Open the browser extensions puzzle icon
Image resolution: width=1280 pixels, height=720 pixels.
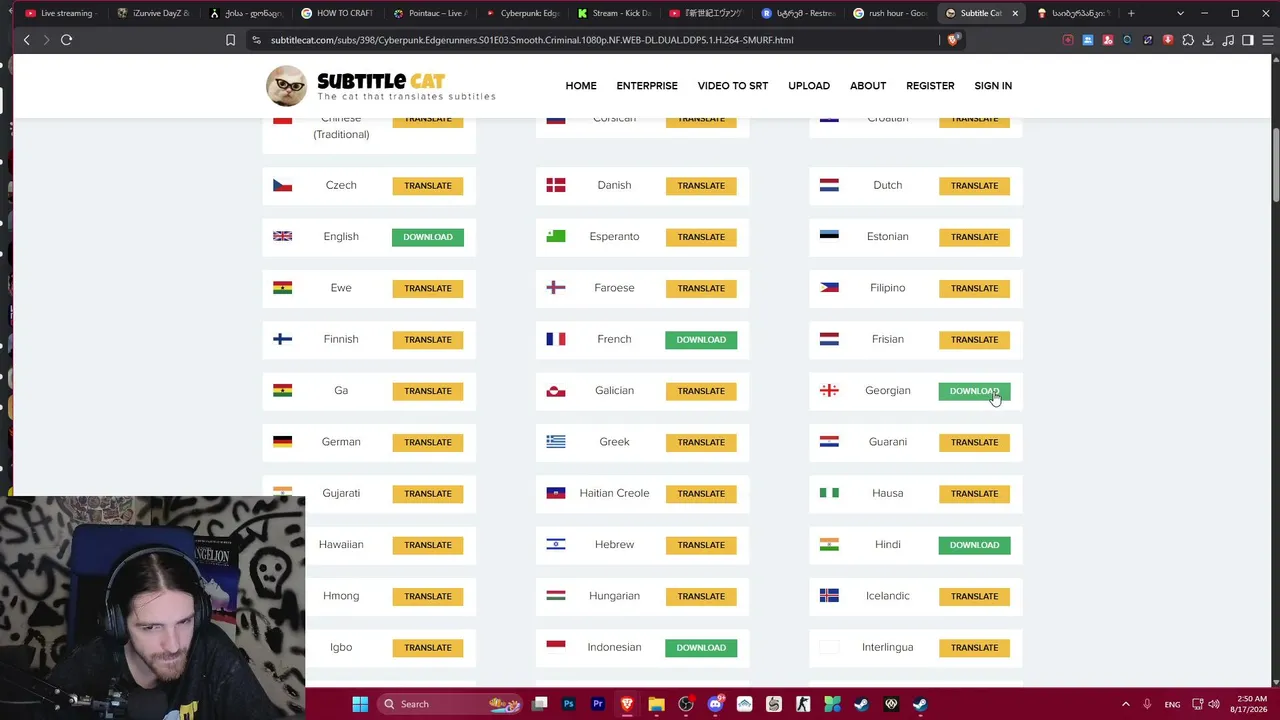point(1188,40)
